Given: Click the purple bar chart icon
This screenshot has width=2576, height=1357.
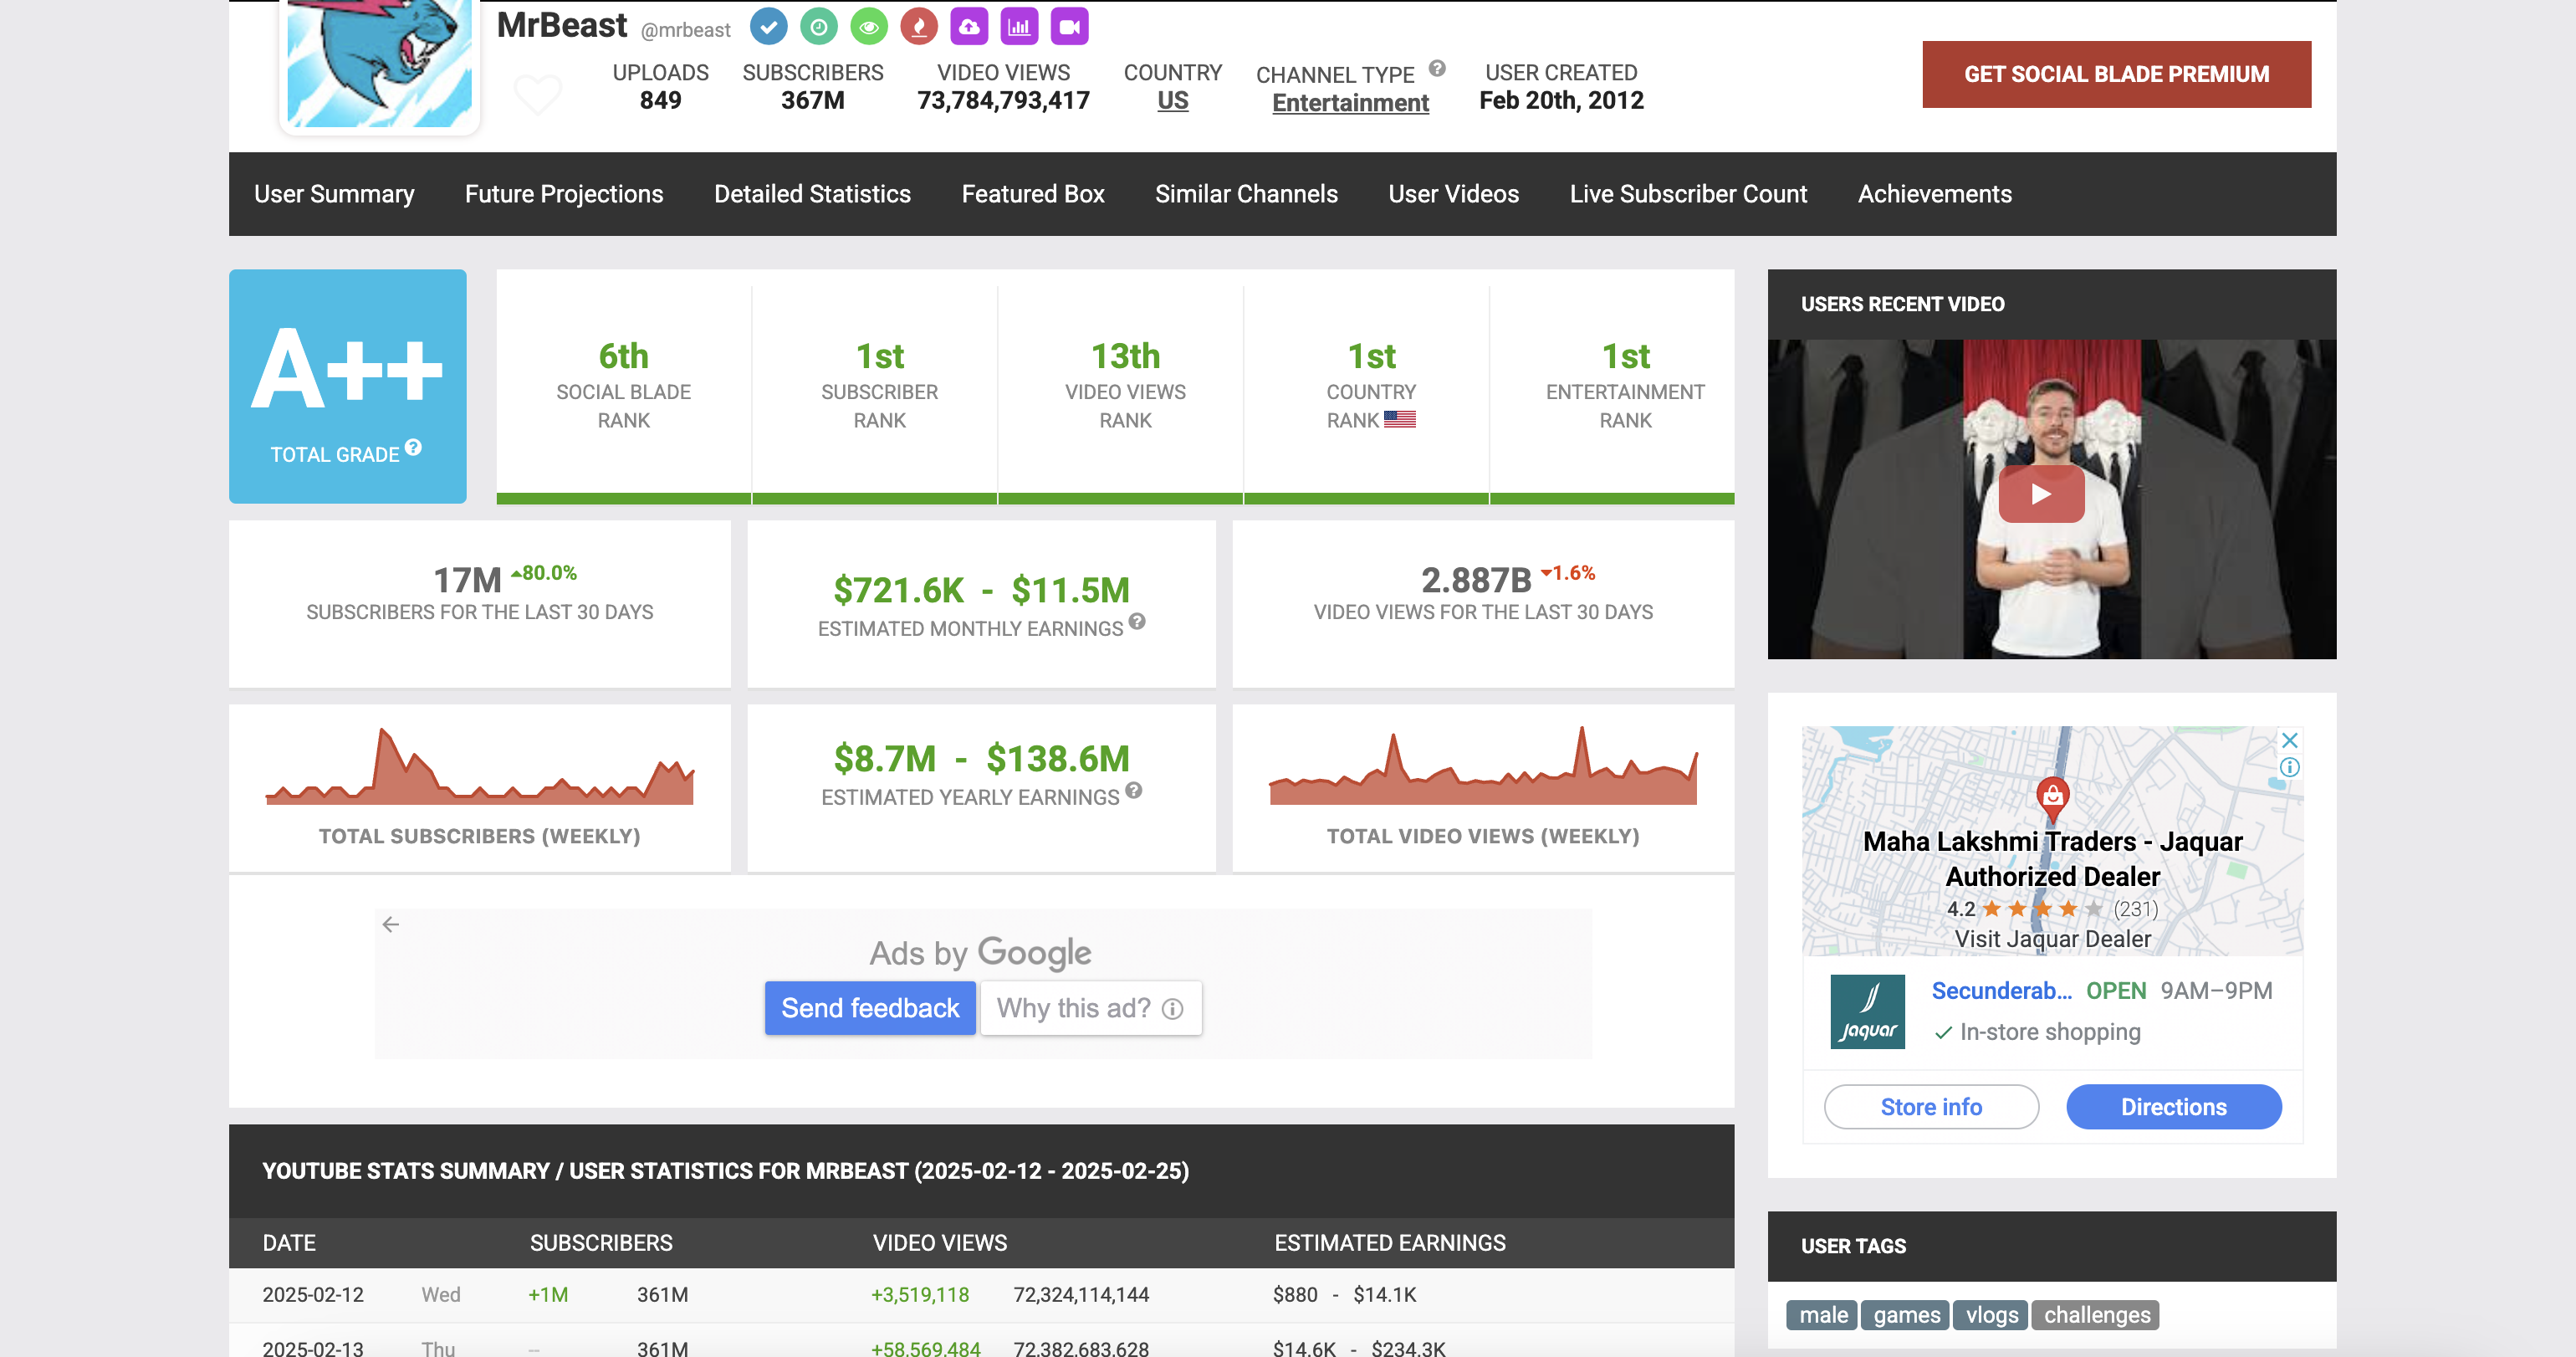Looking at the screenshot, I should coord(1019,27).
